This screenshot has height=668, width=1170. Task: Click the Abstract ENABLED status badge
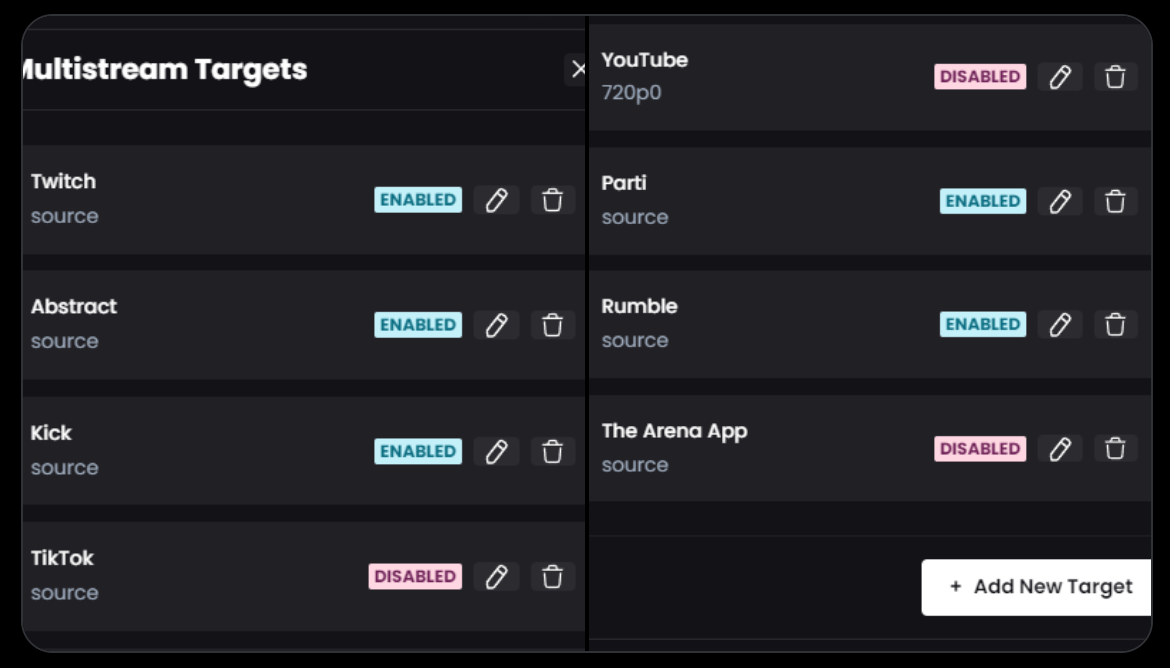click(x=418, y=325)
